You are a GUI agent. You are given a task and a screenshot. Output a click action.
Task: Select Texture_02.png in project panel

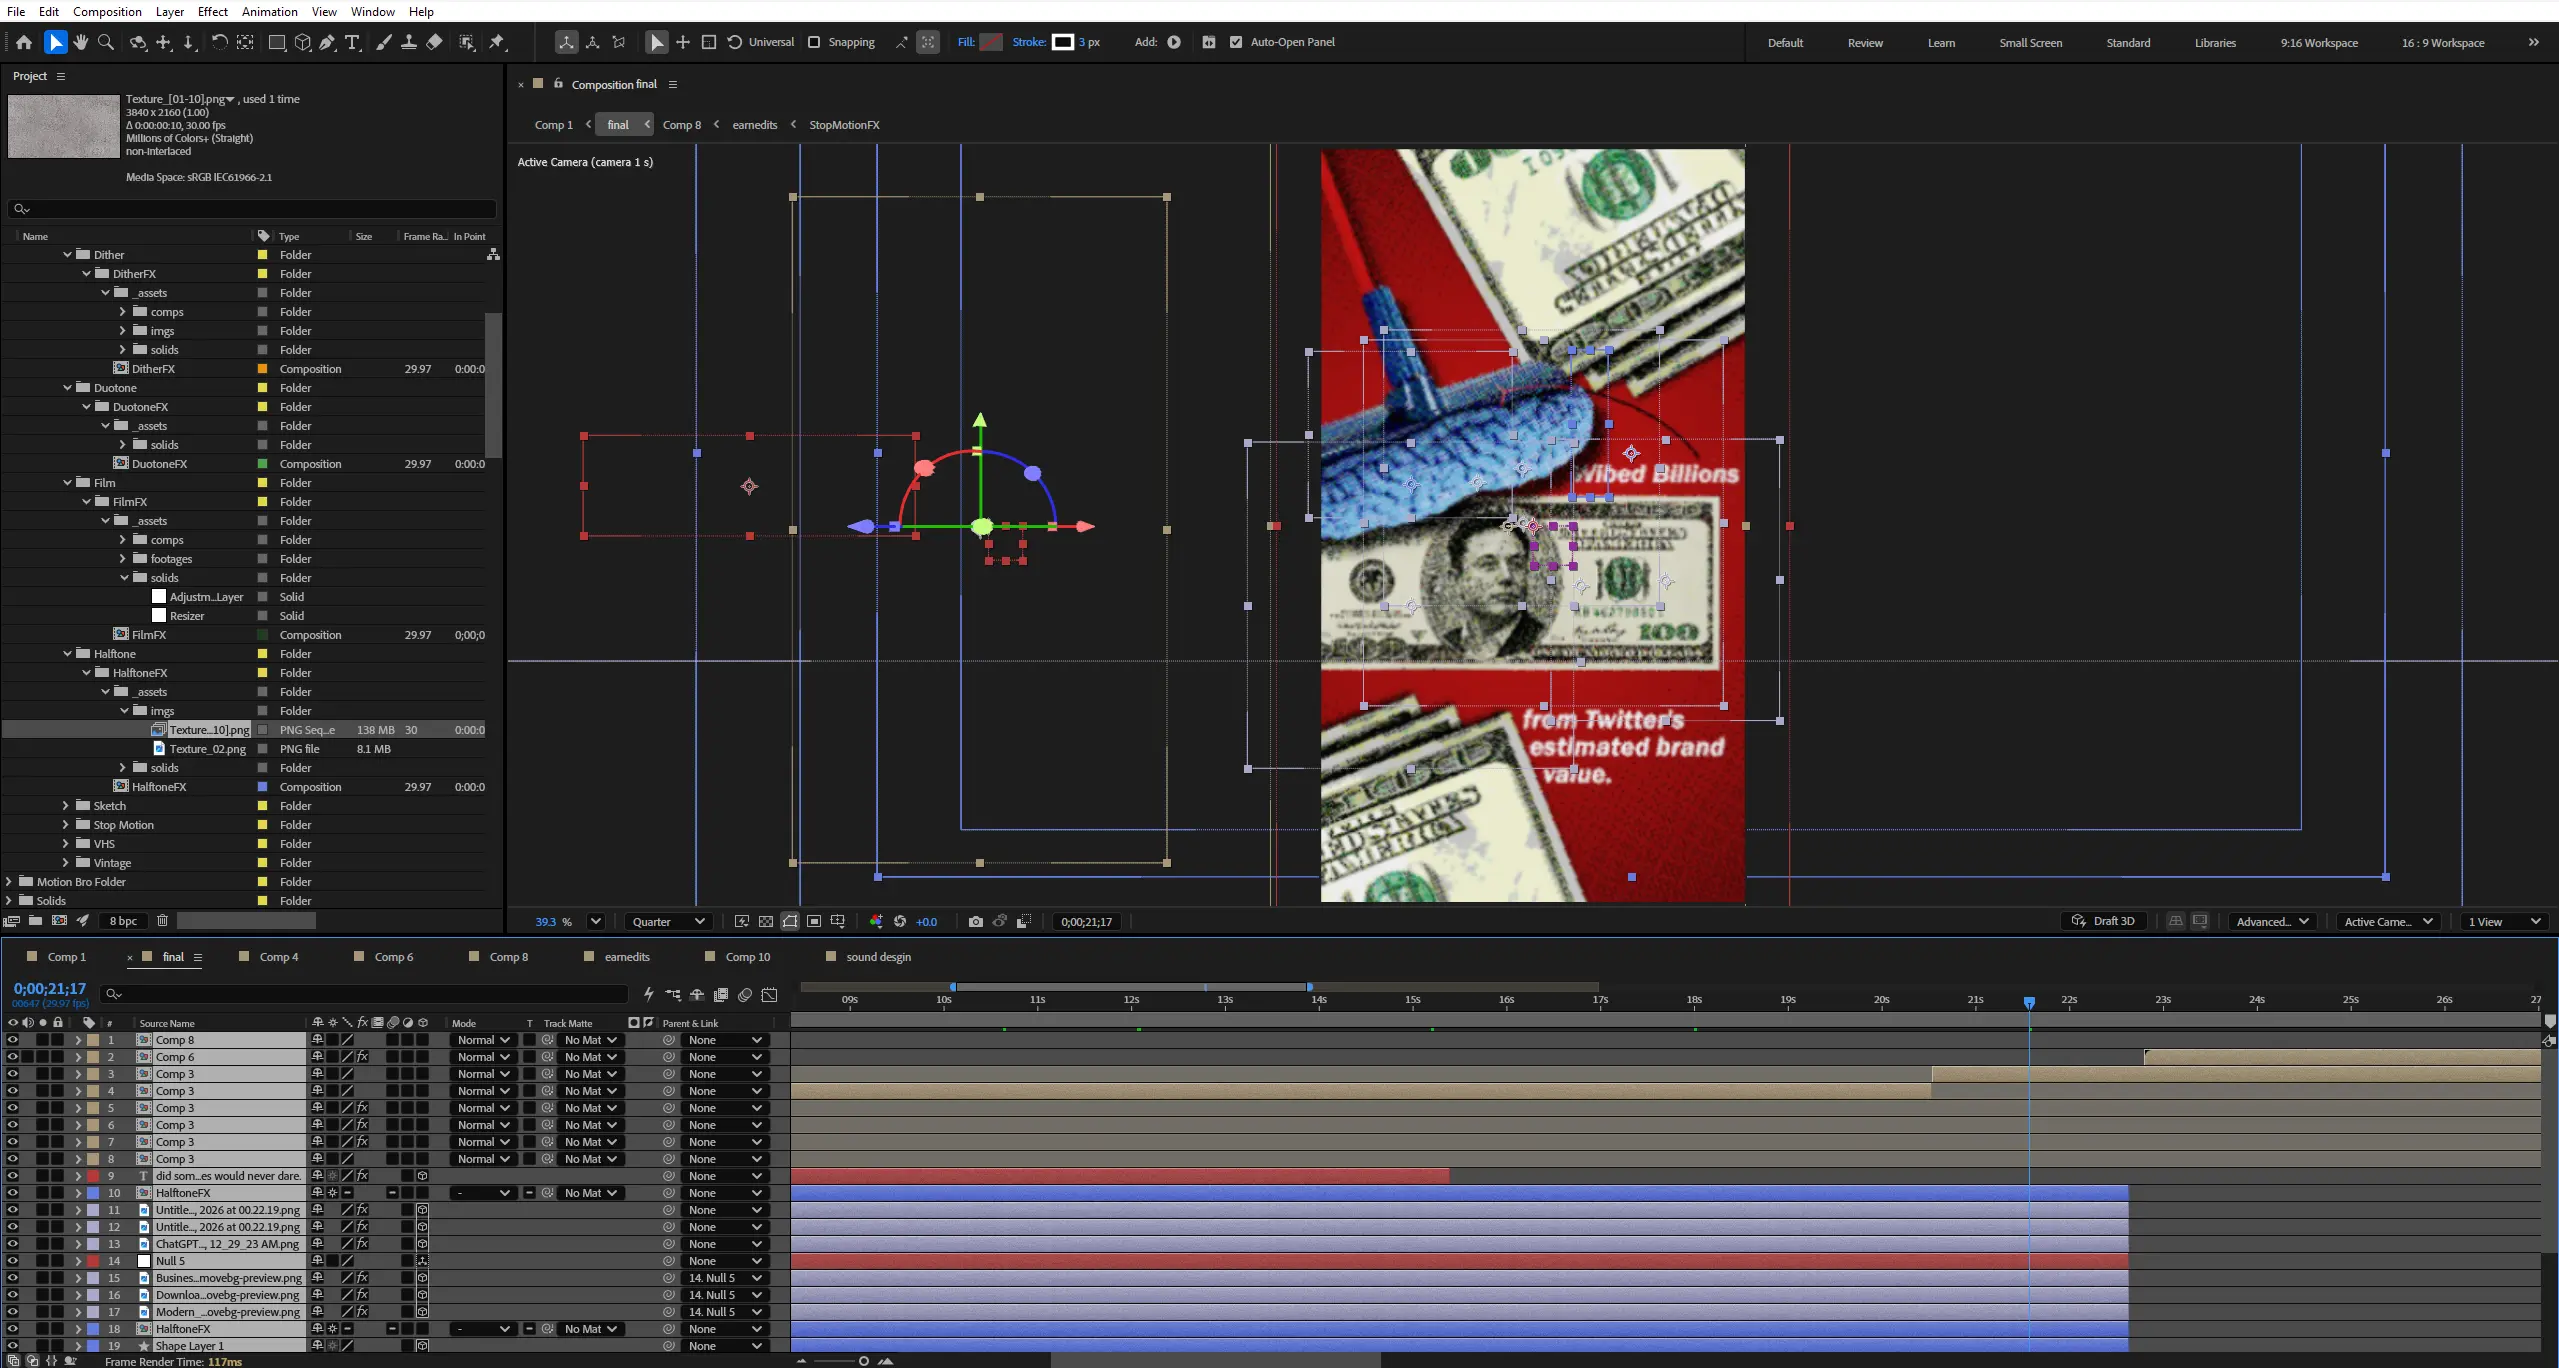[207, 749]
